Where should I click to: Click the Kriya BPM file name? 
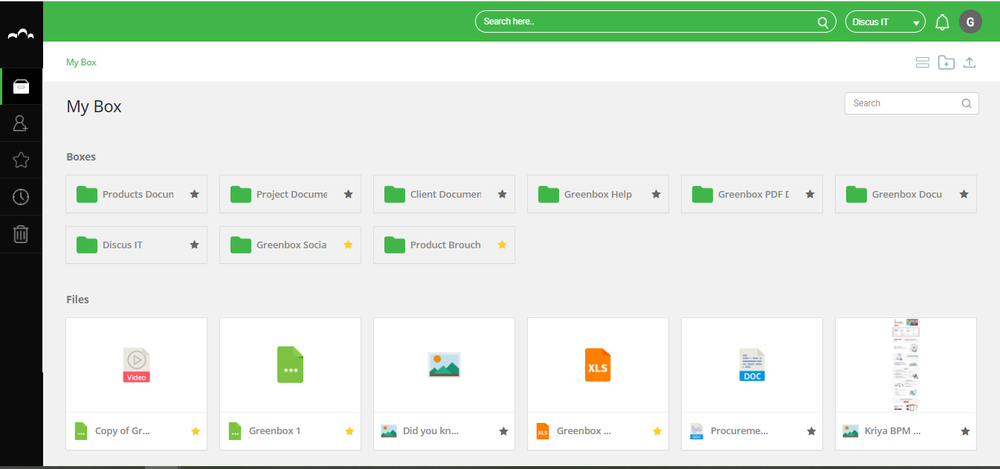(892, 431)
